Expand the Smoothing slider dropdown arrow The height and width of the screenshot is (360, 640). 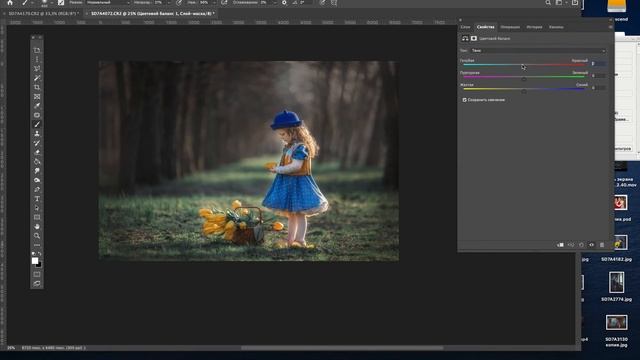(275, 3)
